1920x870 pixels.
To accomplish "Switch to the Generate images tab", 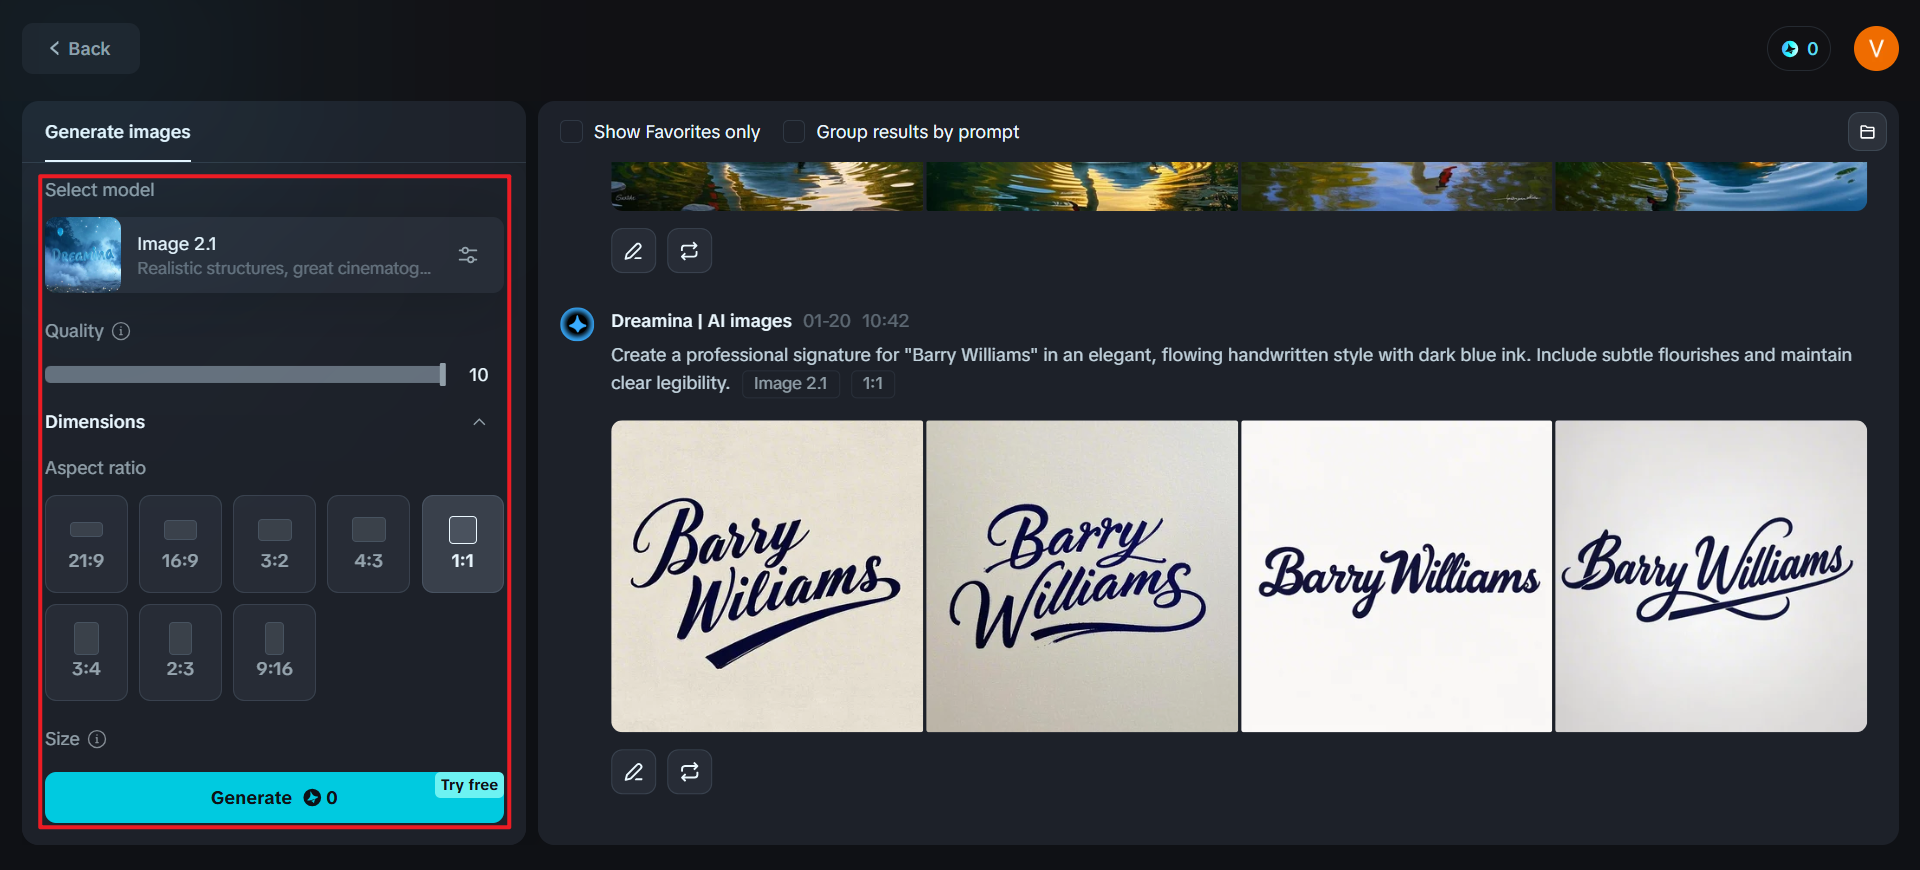I will (x=118, y=132).
